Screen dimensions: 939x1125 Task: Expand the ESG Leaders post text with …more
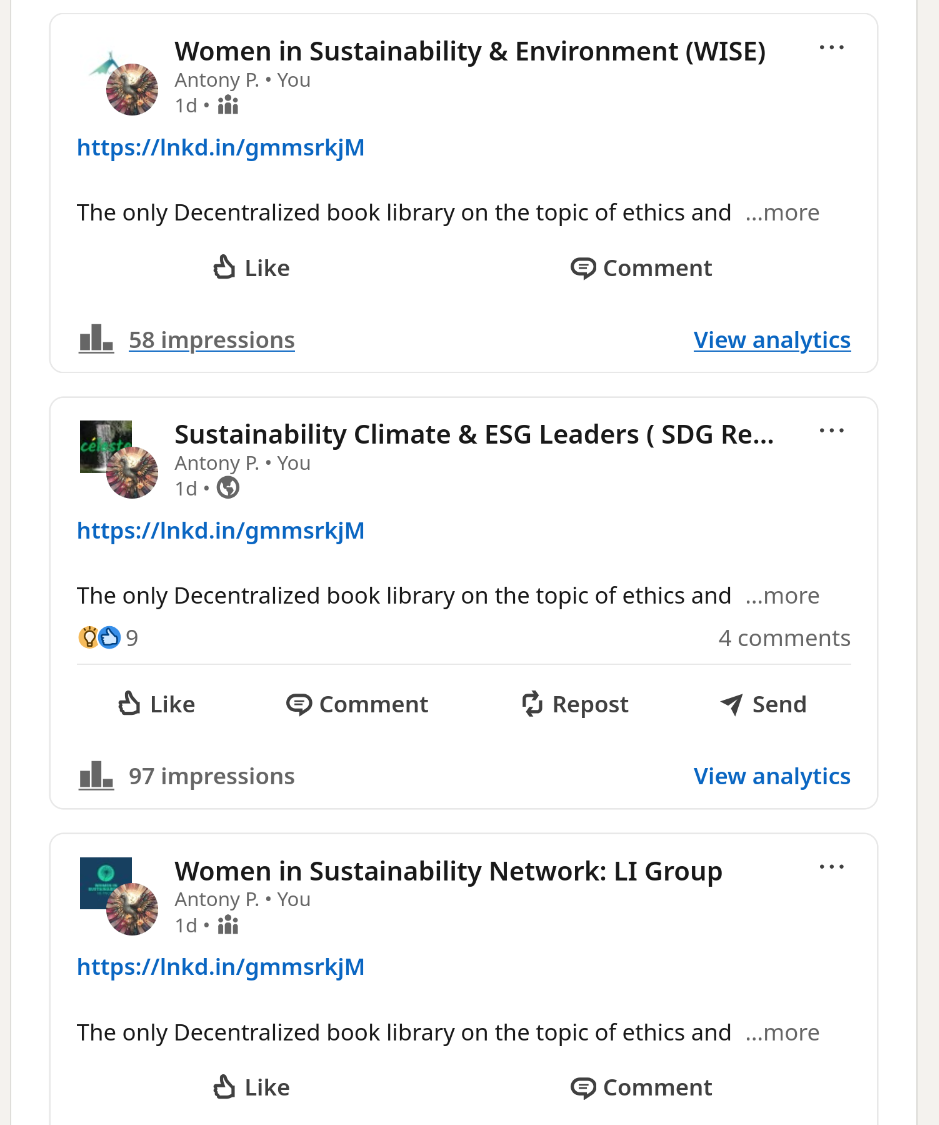point(783,596)
